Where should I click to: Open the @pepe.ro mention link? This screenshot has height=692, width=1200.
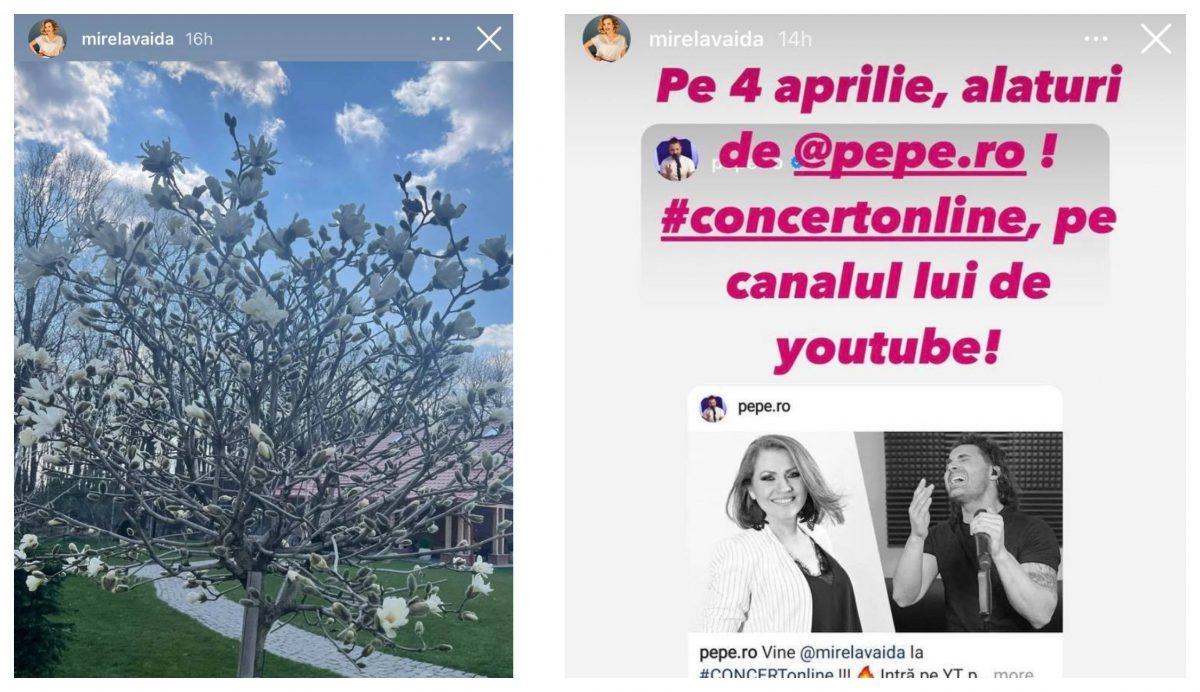[x=909, y=153]
